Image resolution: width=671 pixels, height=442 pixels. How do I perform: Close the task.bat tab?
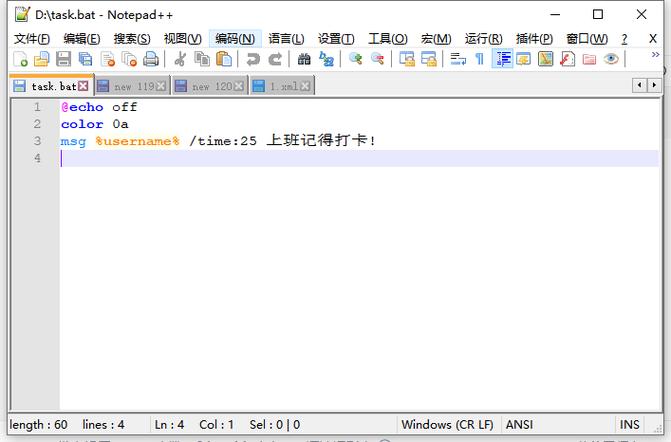(83, 86)
